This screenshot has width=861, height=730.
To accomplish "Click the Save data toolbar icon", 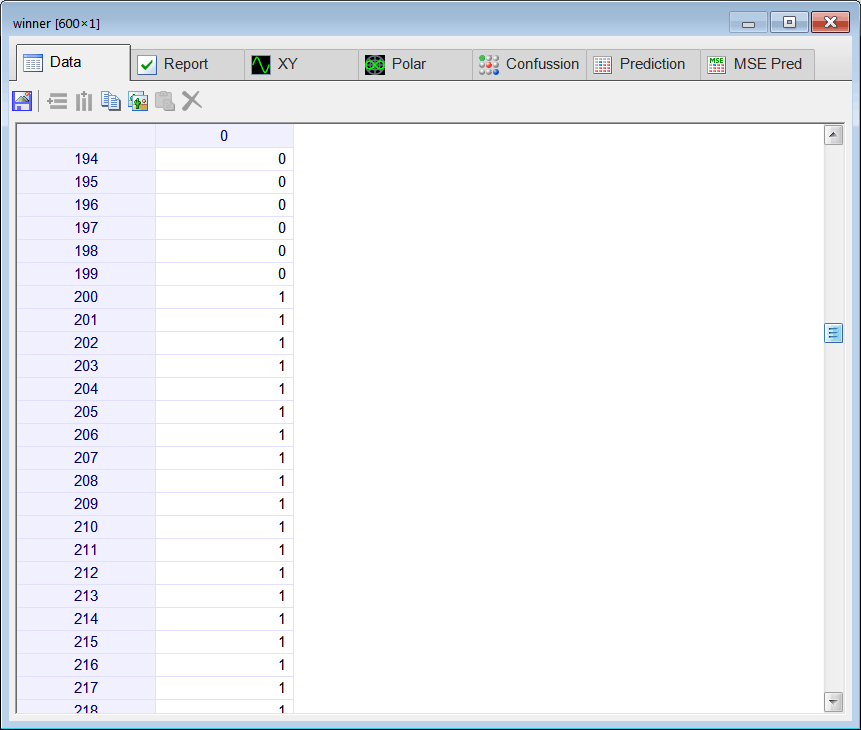I will click(23, 101).
